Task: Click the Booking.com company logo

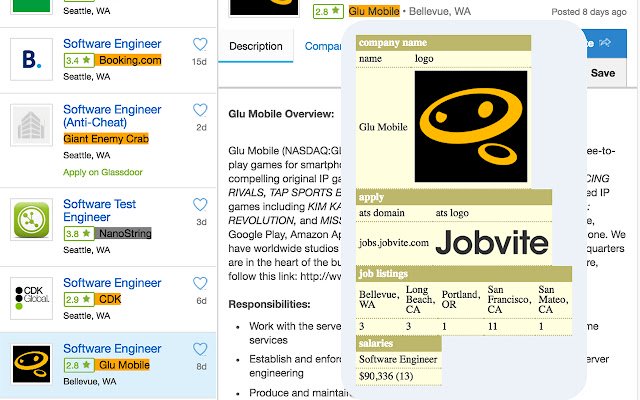Action: point(31,60)
